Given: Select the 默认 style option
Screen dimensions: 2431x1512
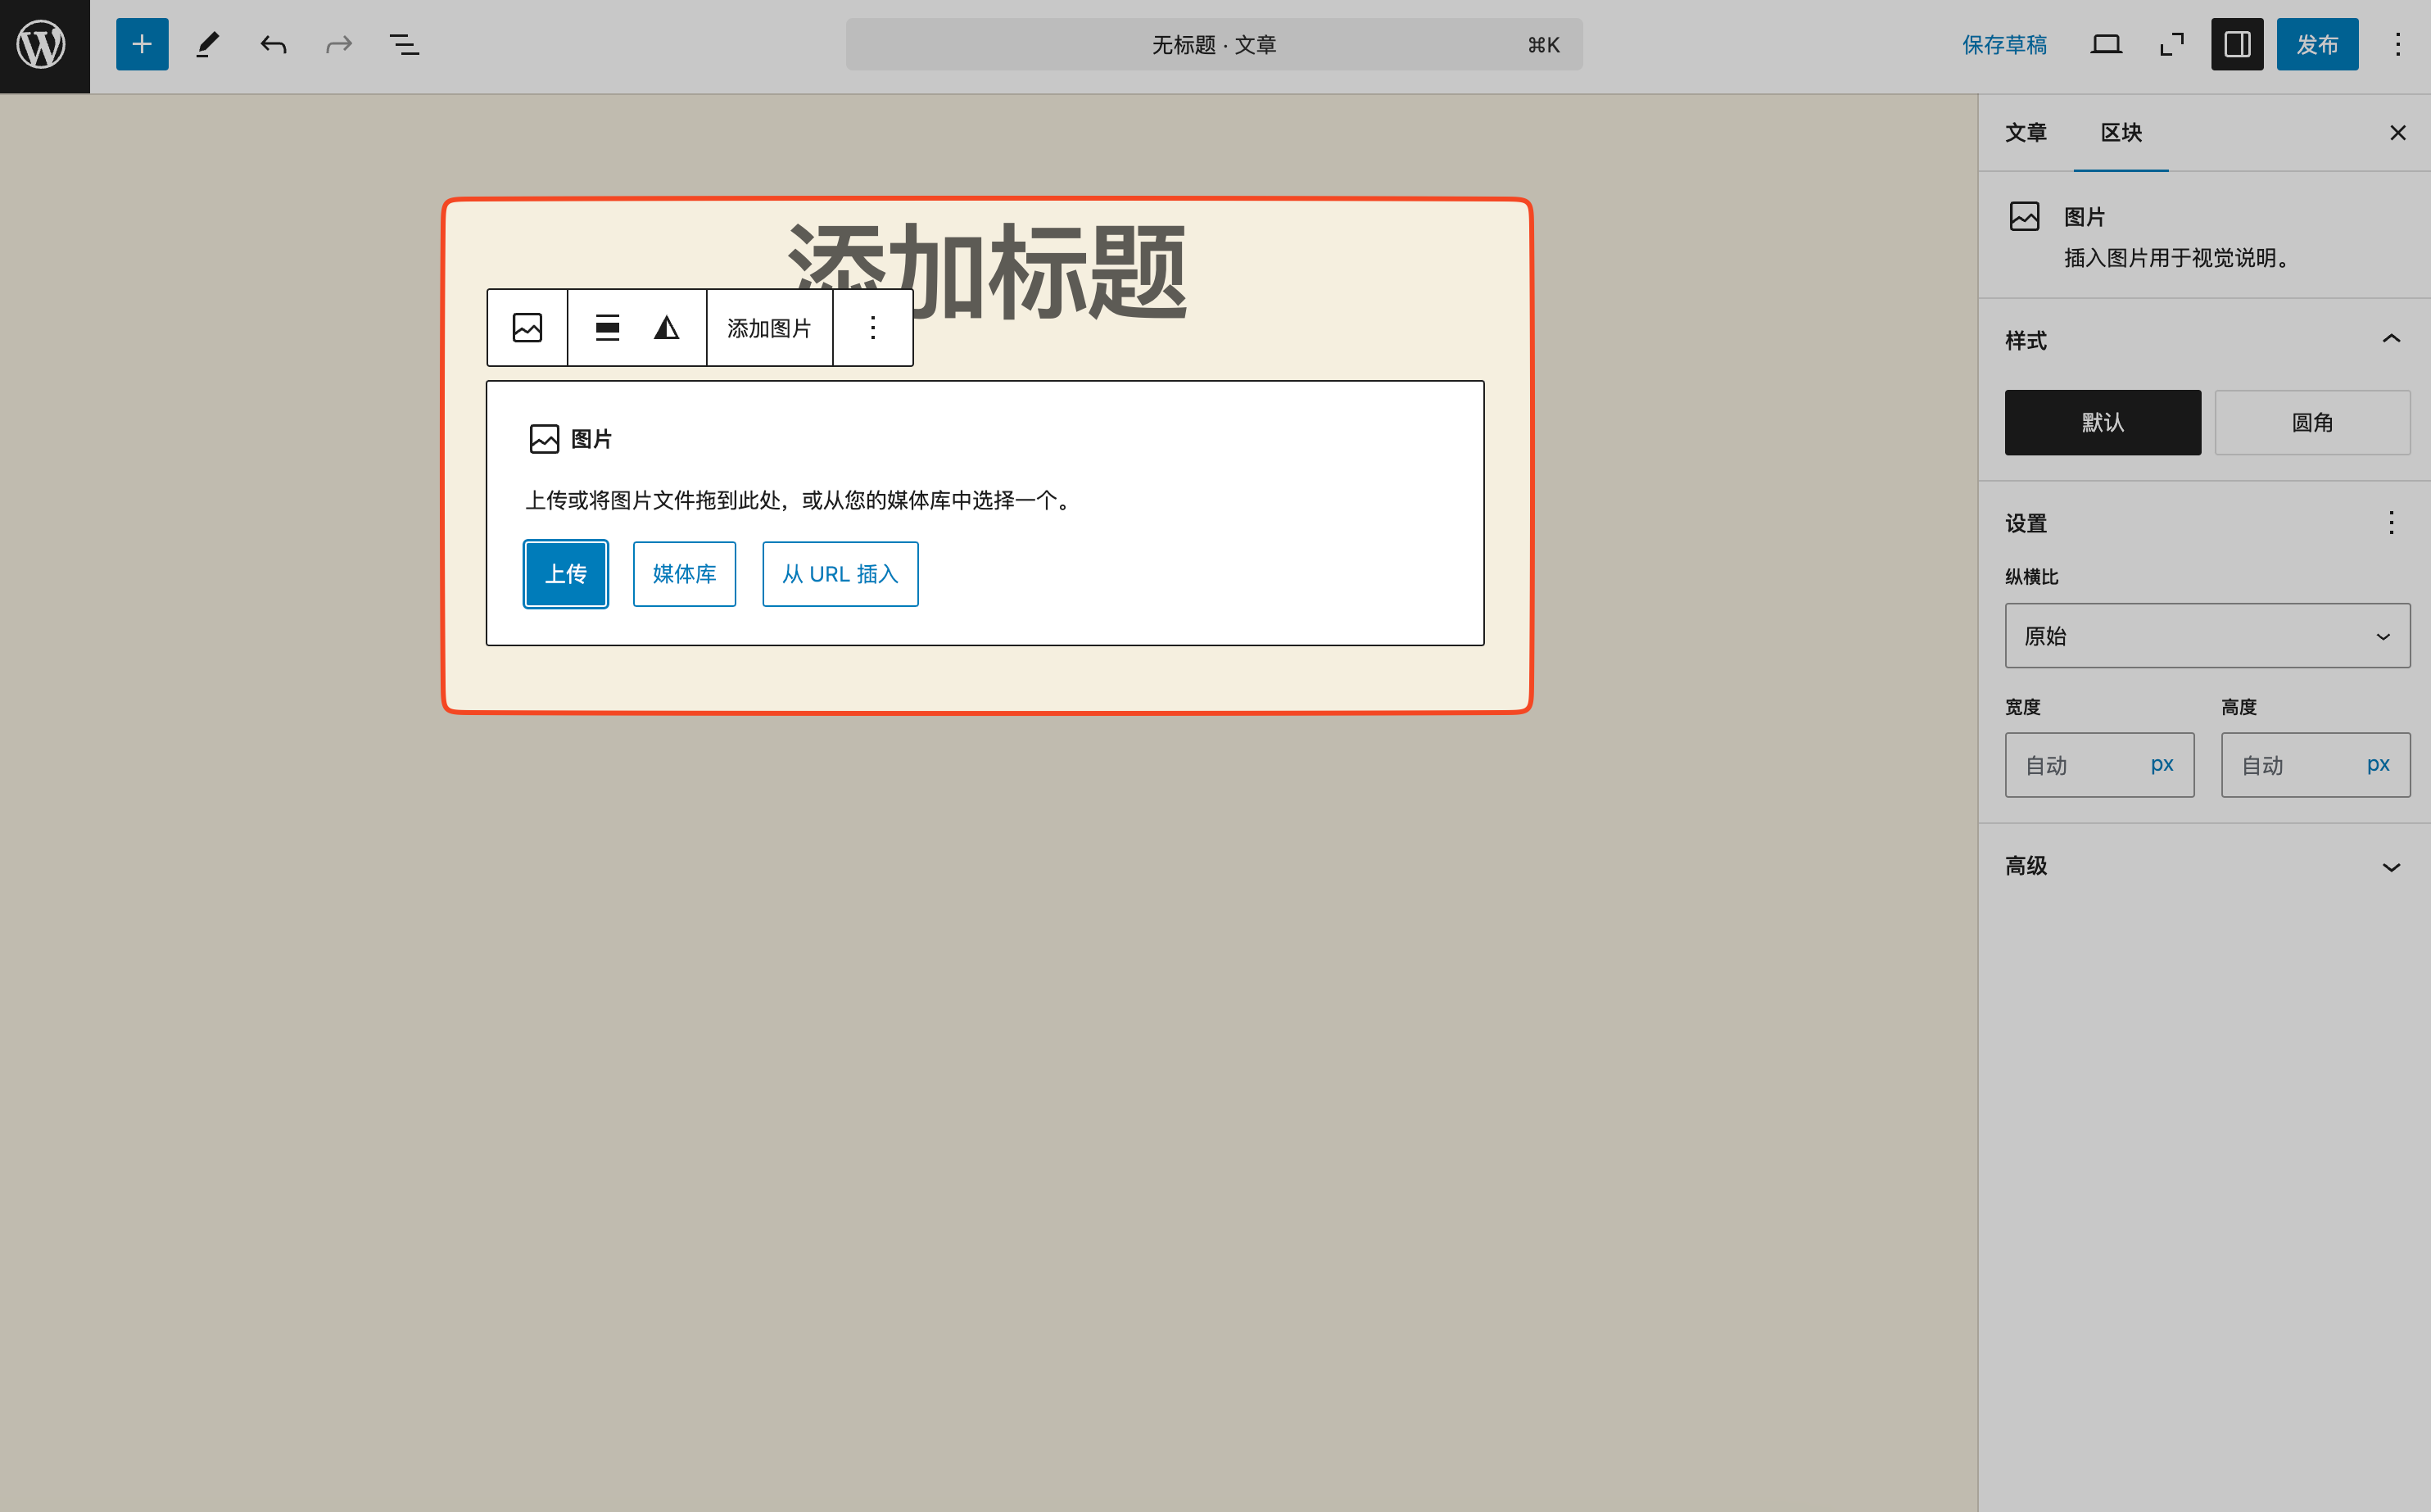Looking at the screenshot, I should pyautogui.click(x=2102, y=423).
